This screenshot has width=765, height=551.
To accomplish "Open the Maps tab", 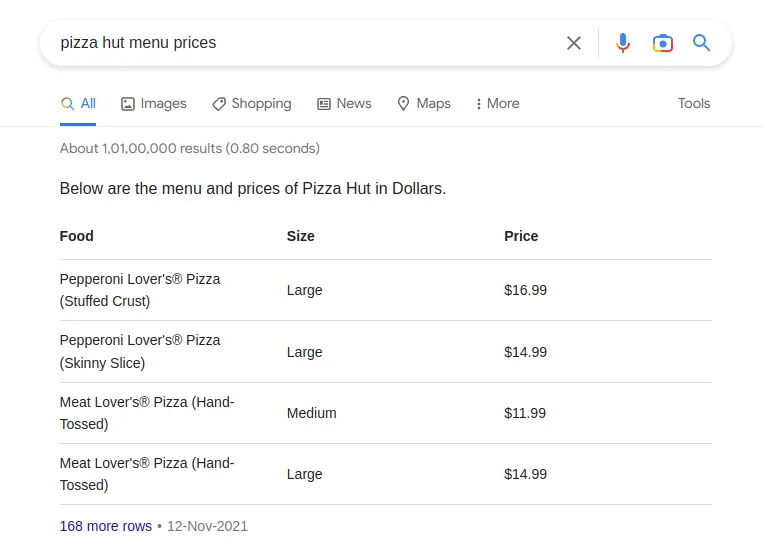I will click(x=424, y=103).
